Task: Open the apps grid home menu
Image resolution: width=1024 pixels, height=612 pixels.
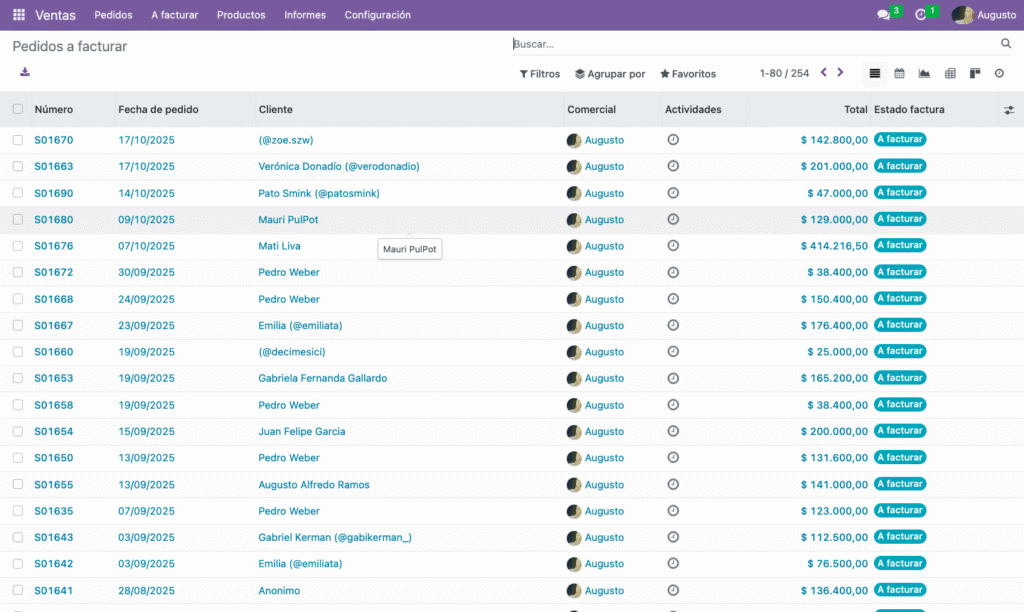Action: click(x=19, y=15)
